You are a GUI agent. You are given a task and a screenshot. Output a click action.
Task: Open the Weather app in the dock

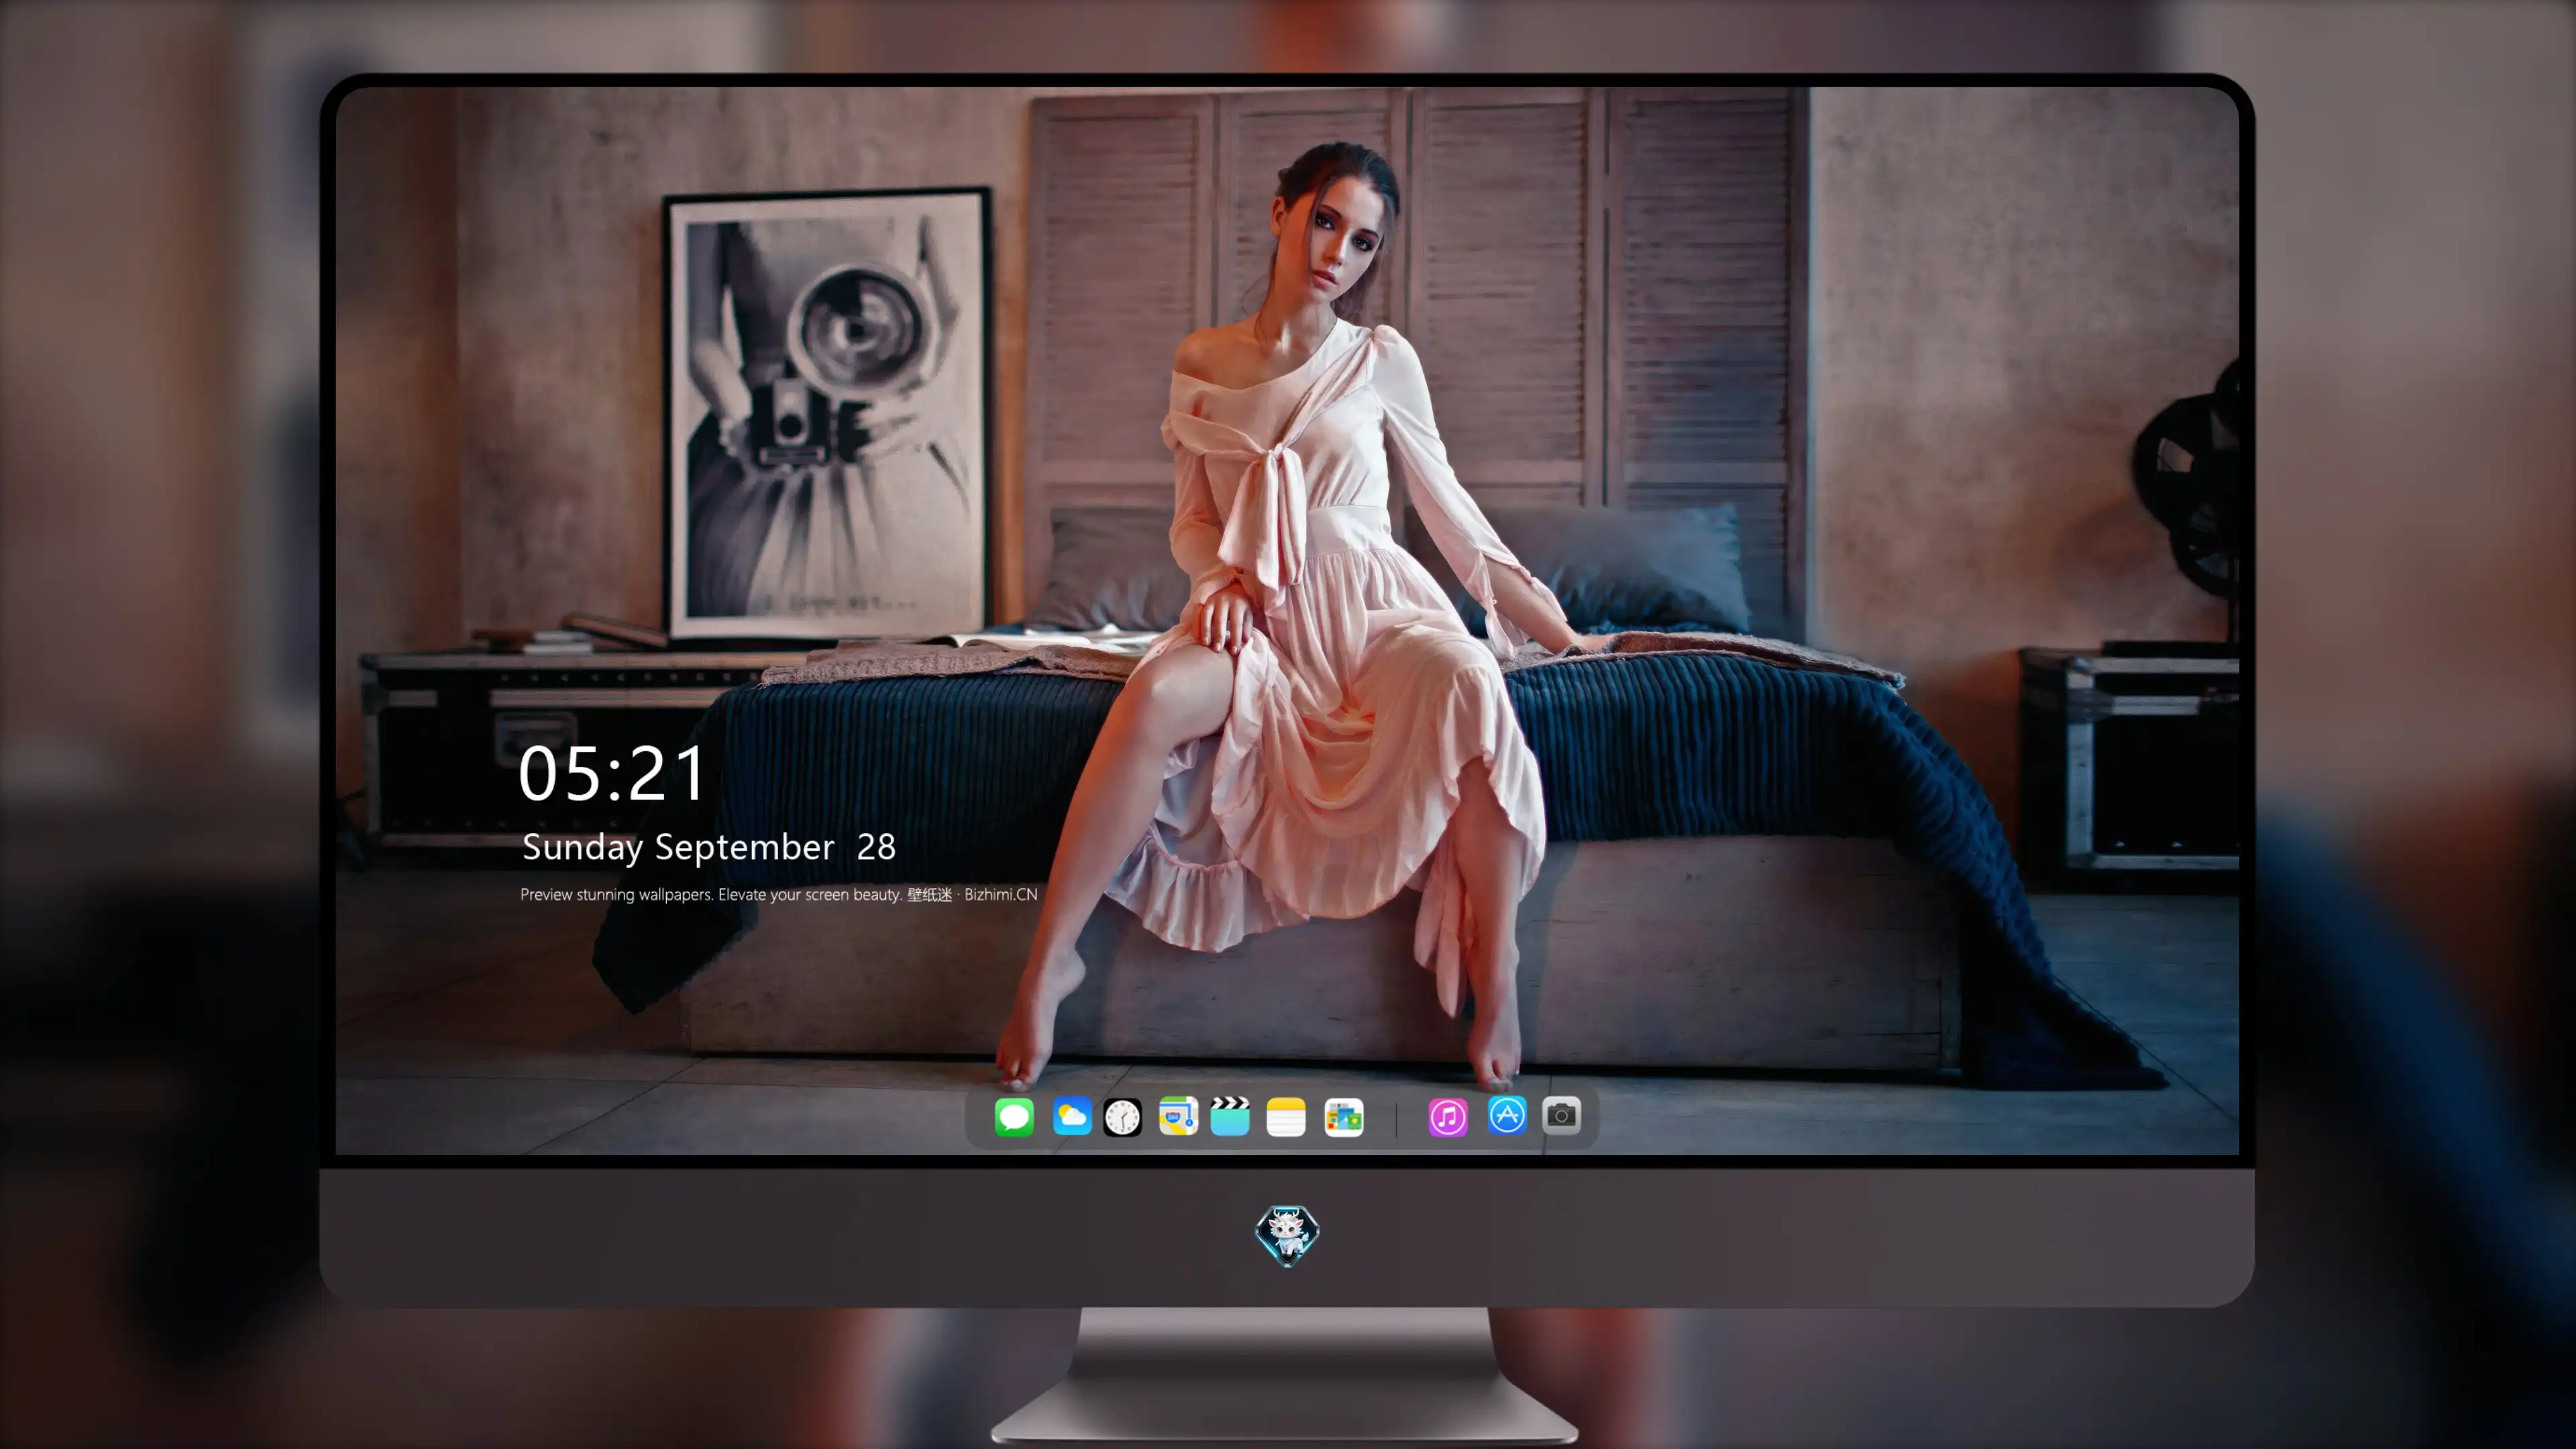1072,1116
